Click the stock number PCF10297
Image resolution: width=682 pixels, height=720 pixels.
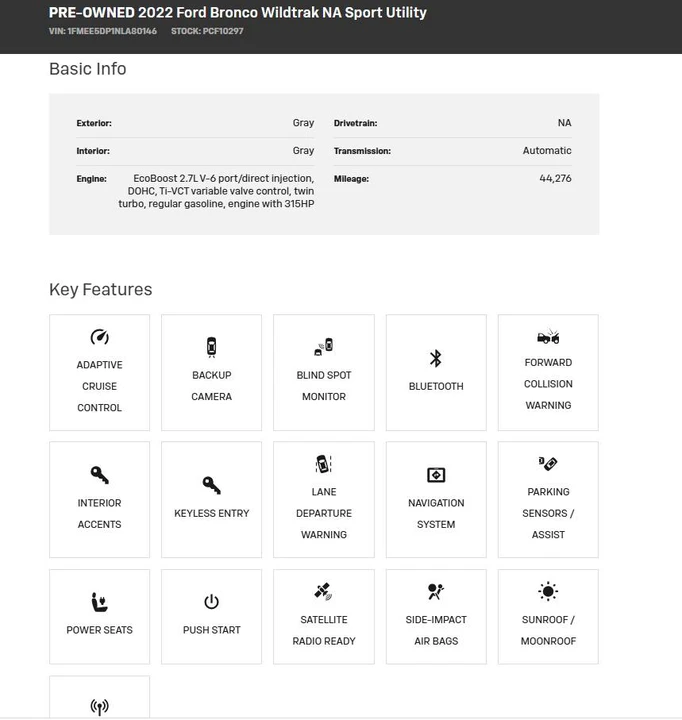[223, 31]
